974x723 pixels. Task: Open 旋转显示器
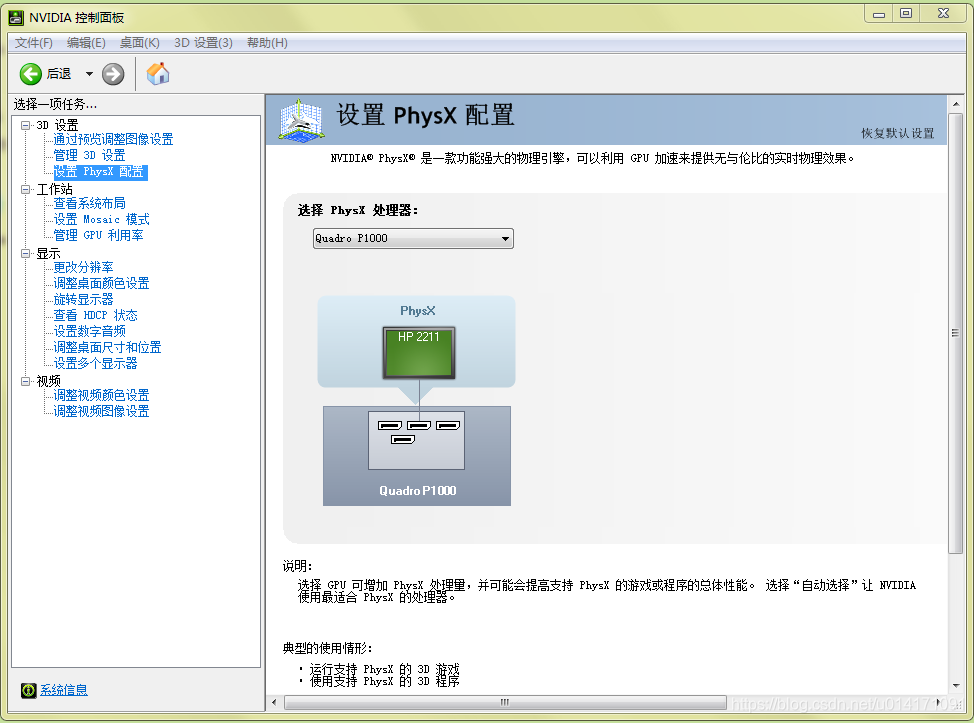[83, 299]
